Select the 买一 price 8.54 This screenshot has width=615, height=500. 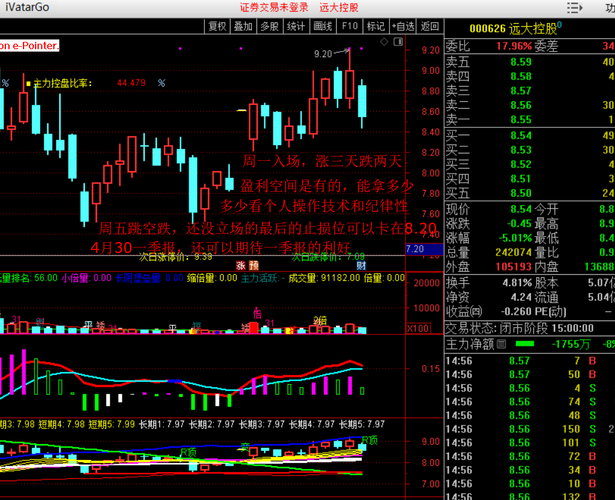click(521, 136)
